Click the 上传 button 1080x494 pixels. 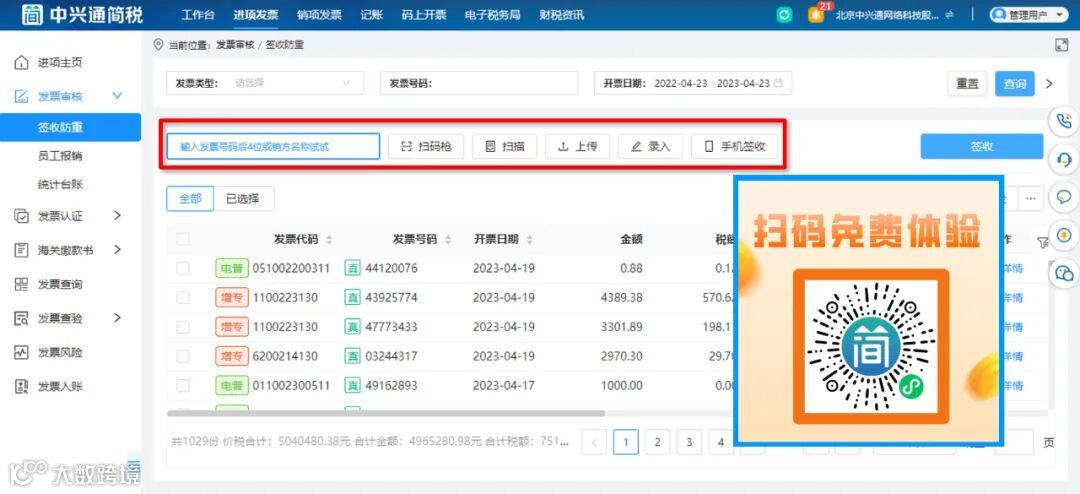pos(577,146)
